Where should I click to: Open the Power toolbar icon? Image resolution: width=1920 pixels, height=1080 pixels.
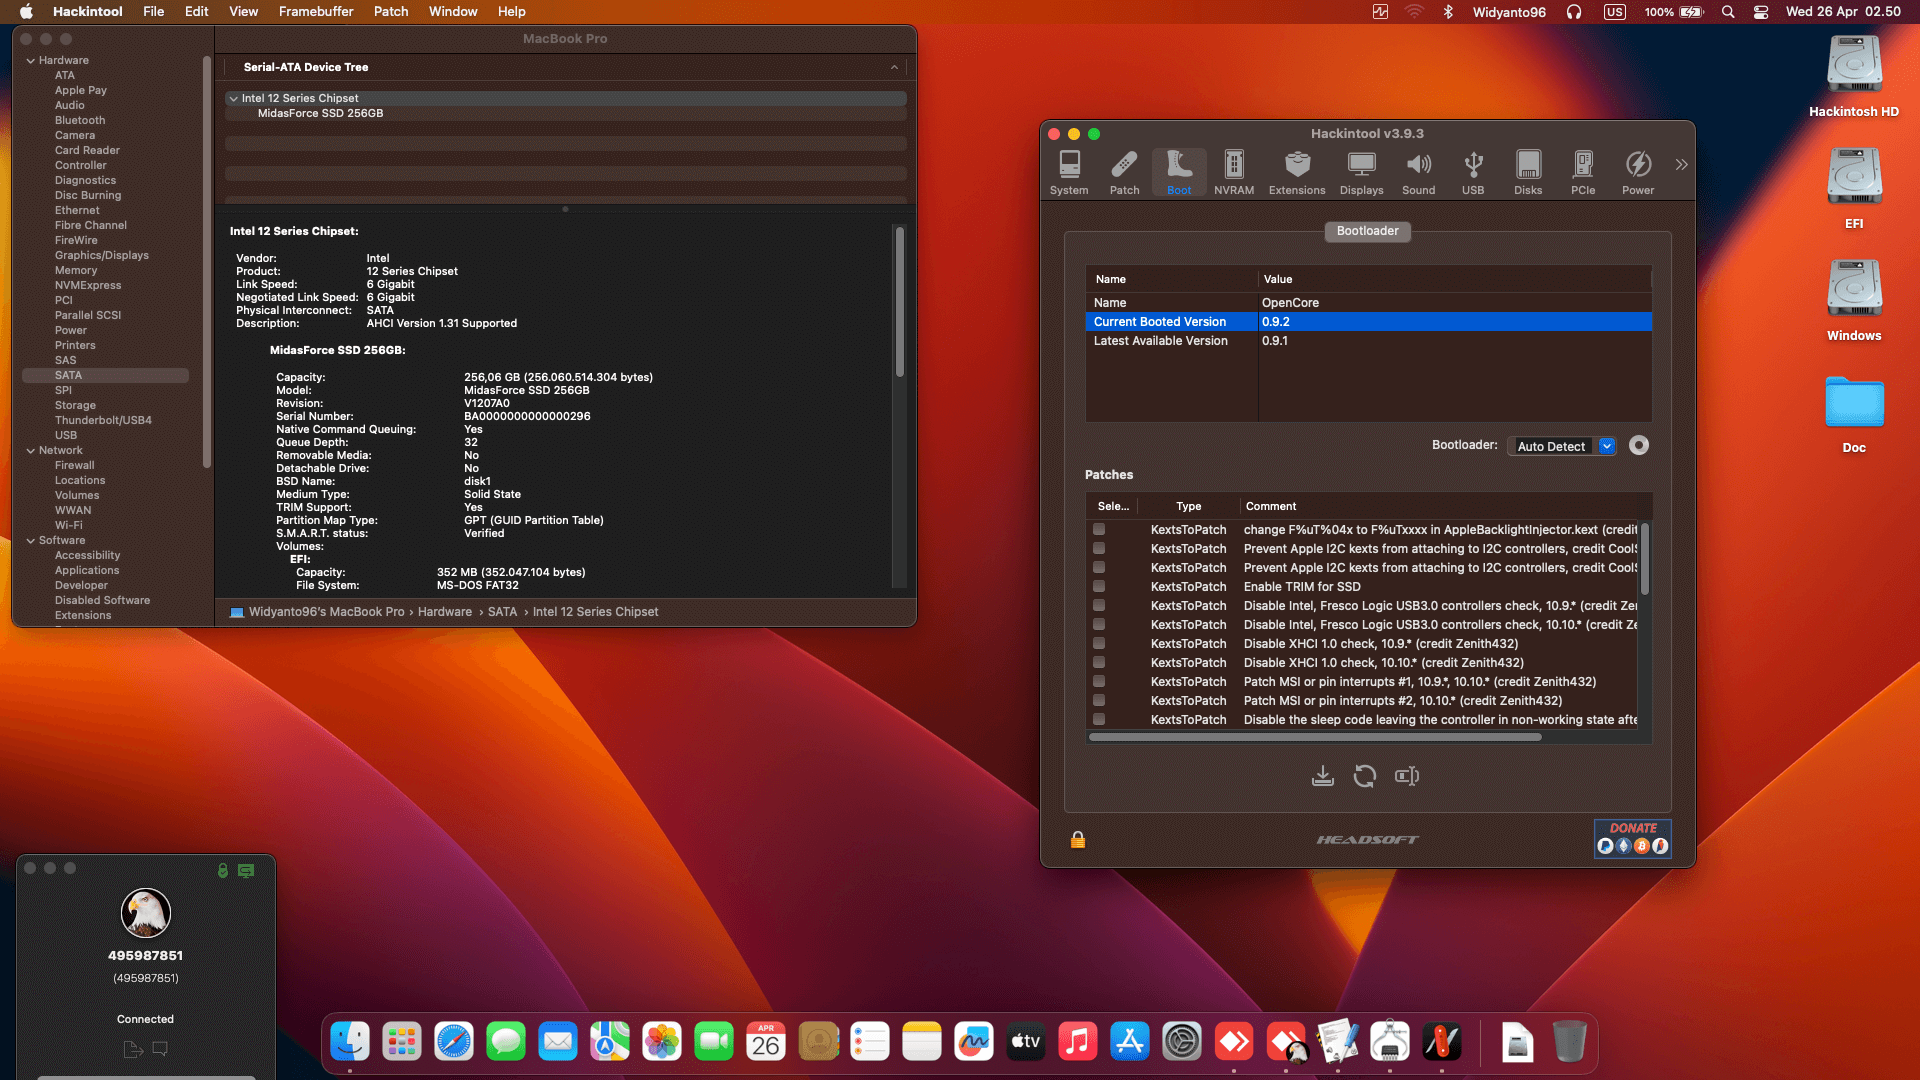[1638, 172]
